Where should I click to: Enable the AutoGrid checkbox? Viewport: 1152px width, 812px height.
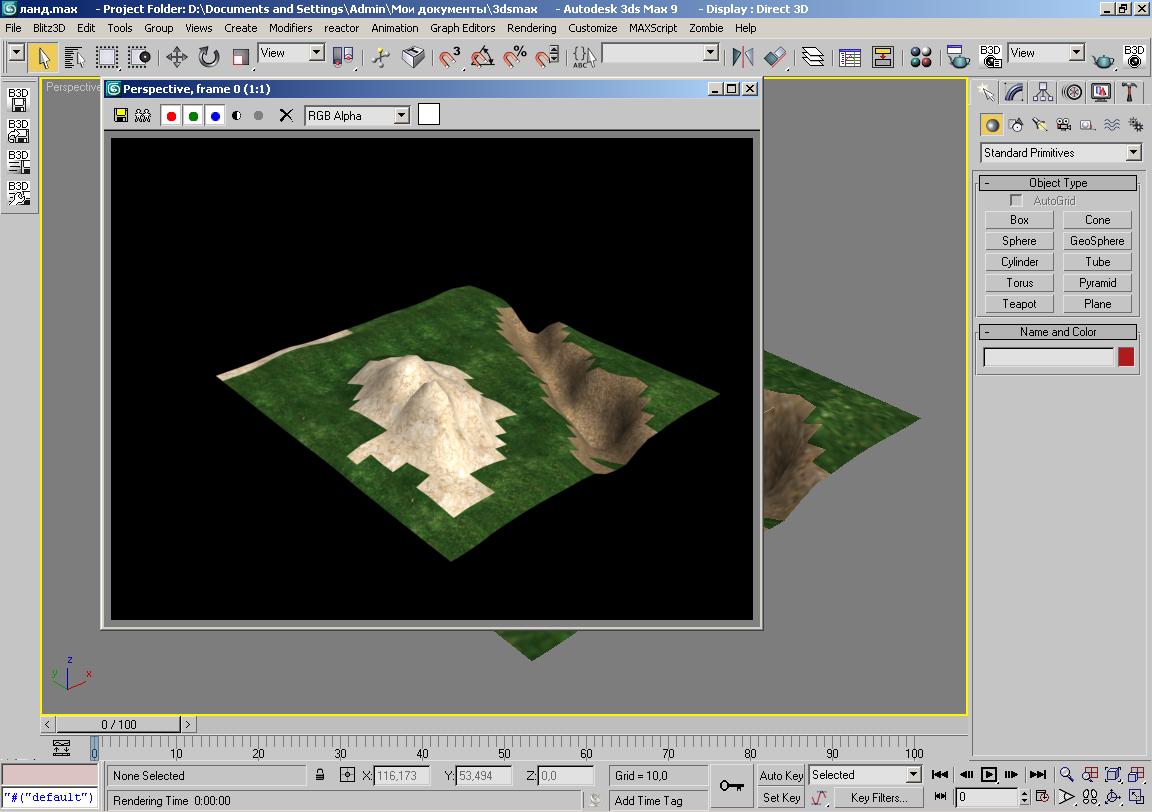1017,201
